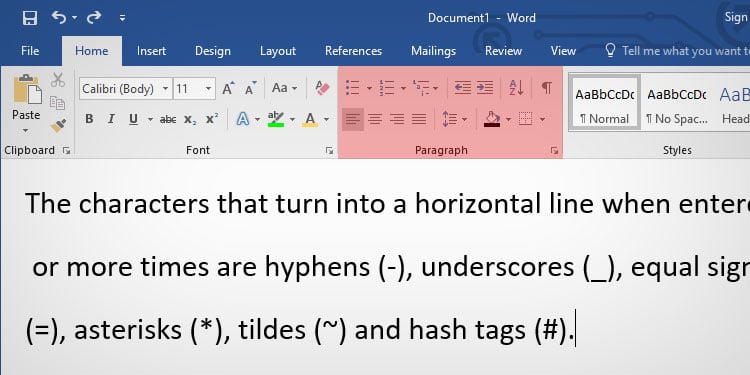Open the Change Case Aa menu
750x375 pixels.
coord(284,88)
